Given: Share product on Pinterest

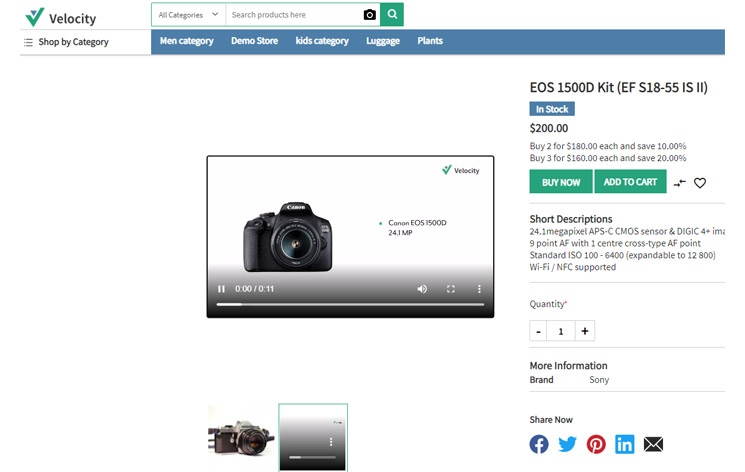Looking at the screenshot, I should (x=596, y=444).
